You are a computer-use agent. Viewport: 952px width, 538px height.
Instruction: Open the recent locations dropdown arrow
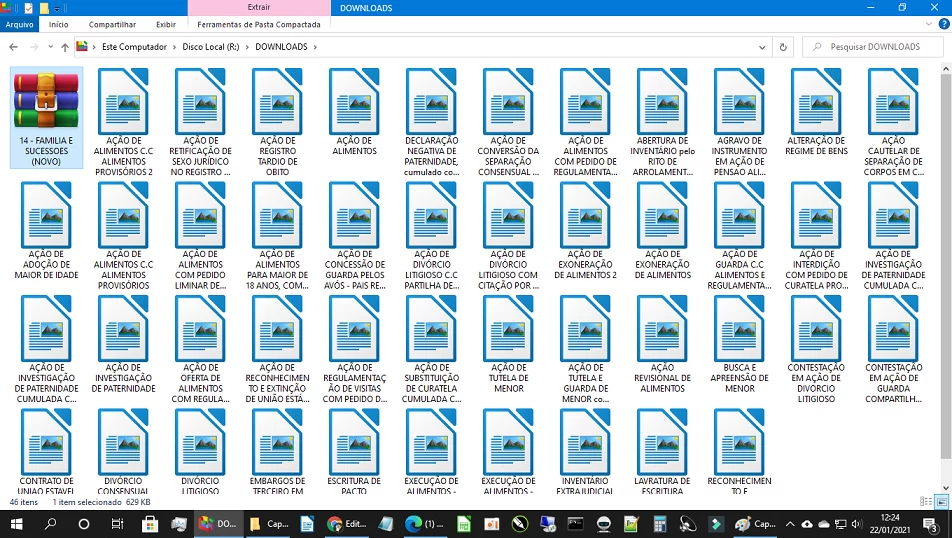coord(49,47)
